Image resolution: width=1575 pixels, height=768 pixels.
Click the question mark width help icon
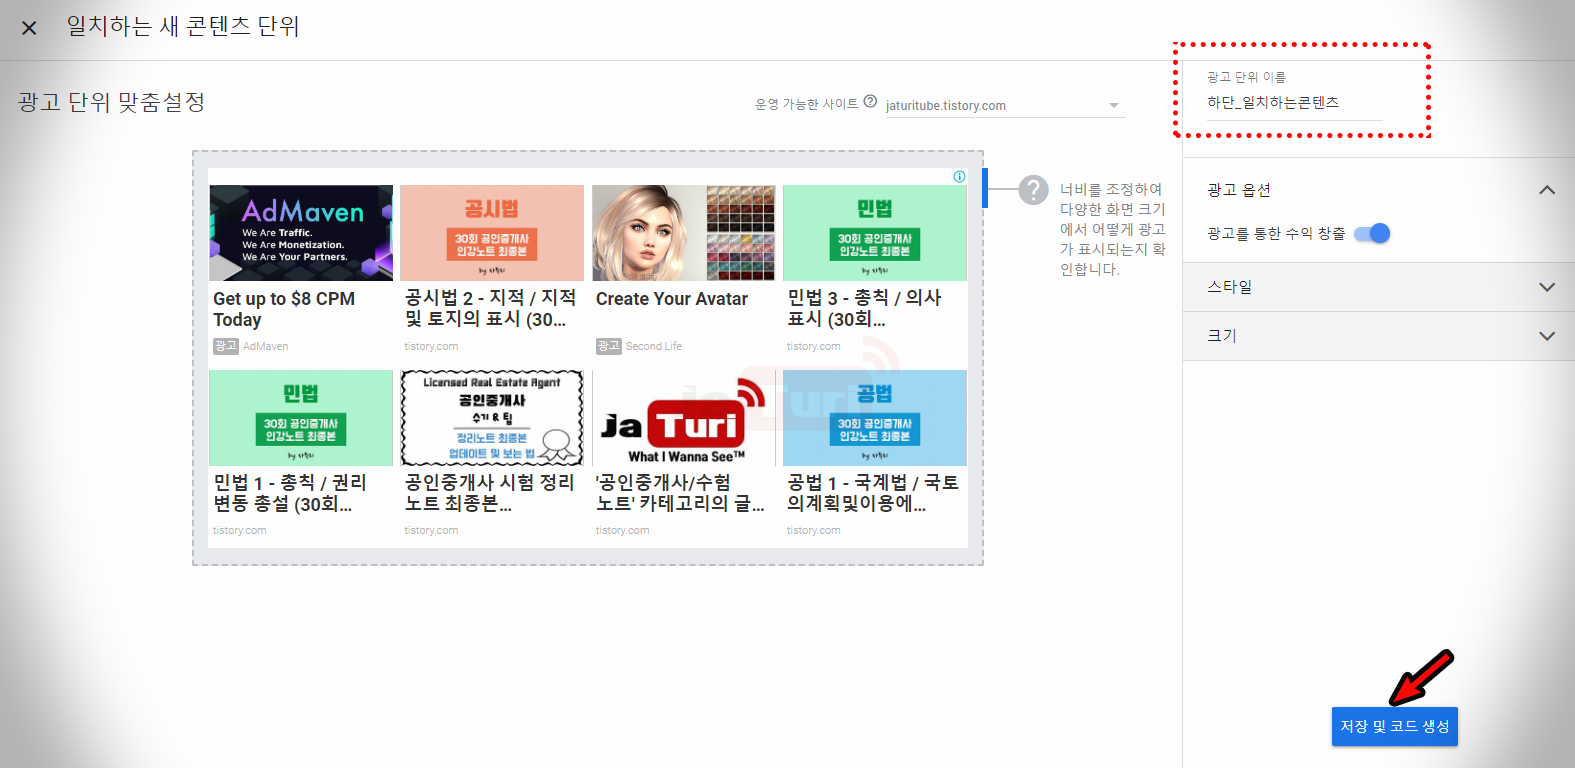1033,190
